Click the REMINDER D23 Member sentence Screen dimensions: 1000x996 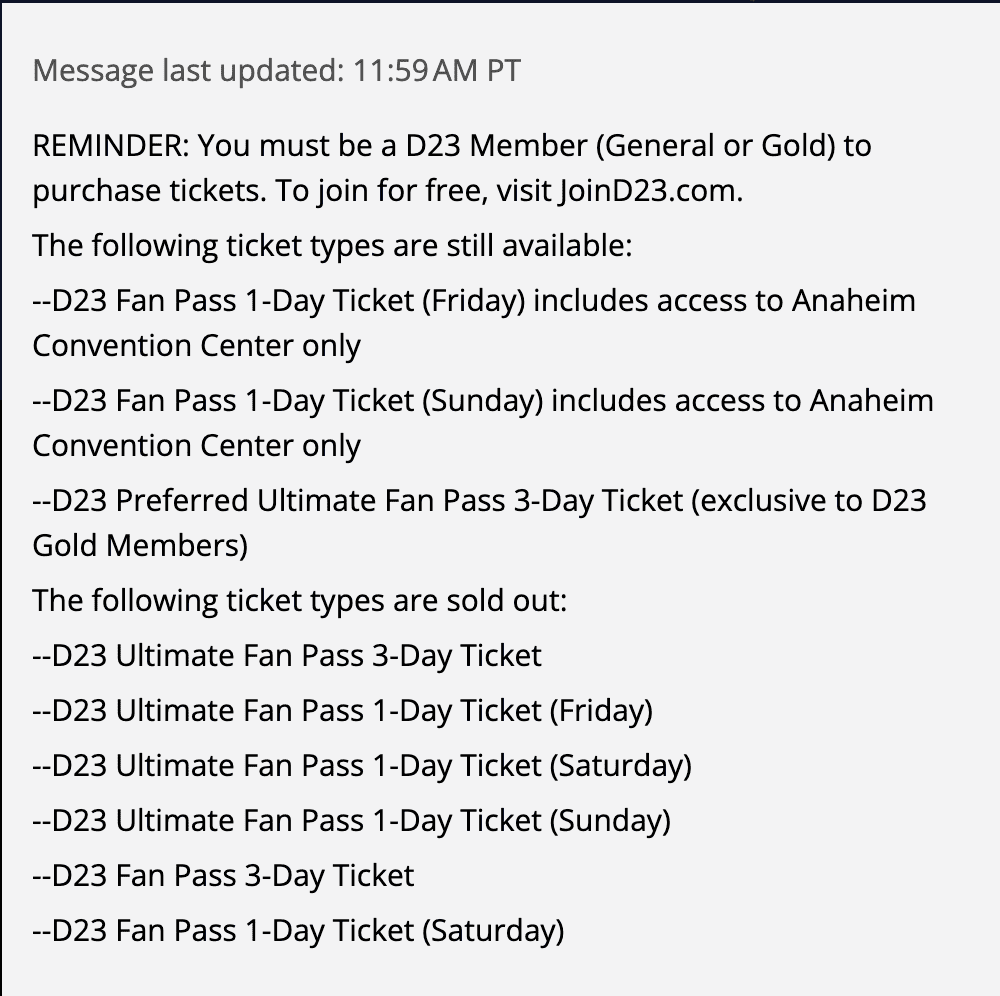[452, 168]
